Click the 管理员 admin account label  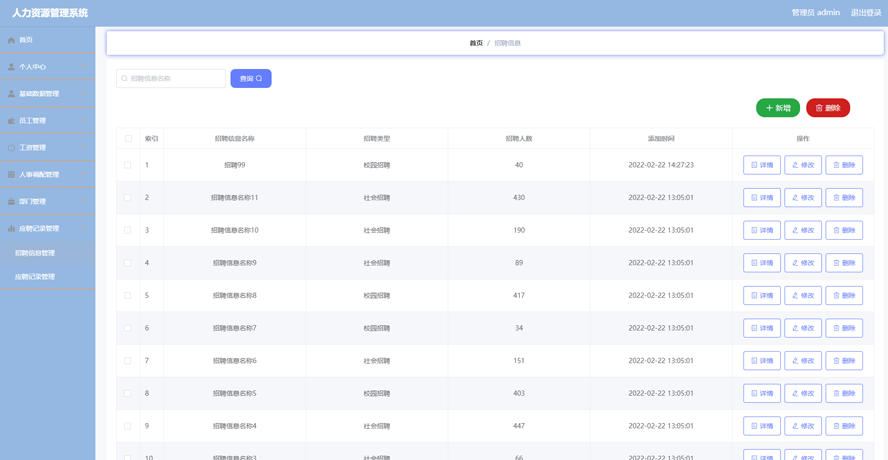pos(816,13)
